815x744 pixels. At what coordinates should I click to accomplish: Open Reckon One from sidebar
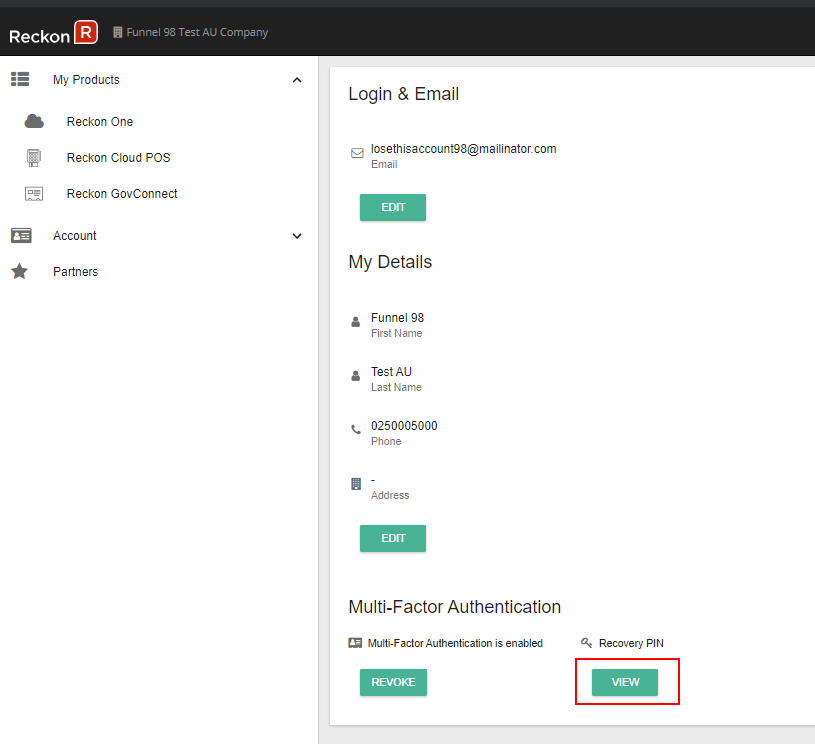pyautogui.click(x=100, y=122)
